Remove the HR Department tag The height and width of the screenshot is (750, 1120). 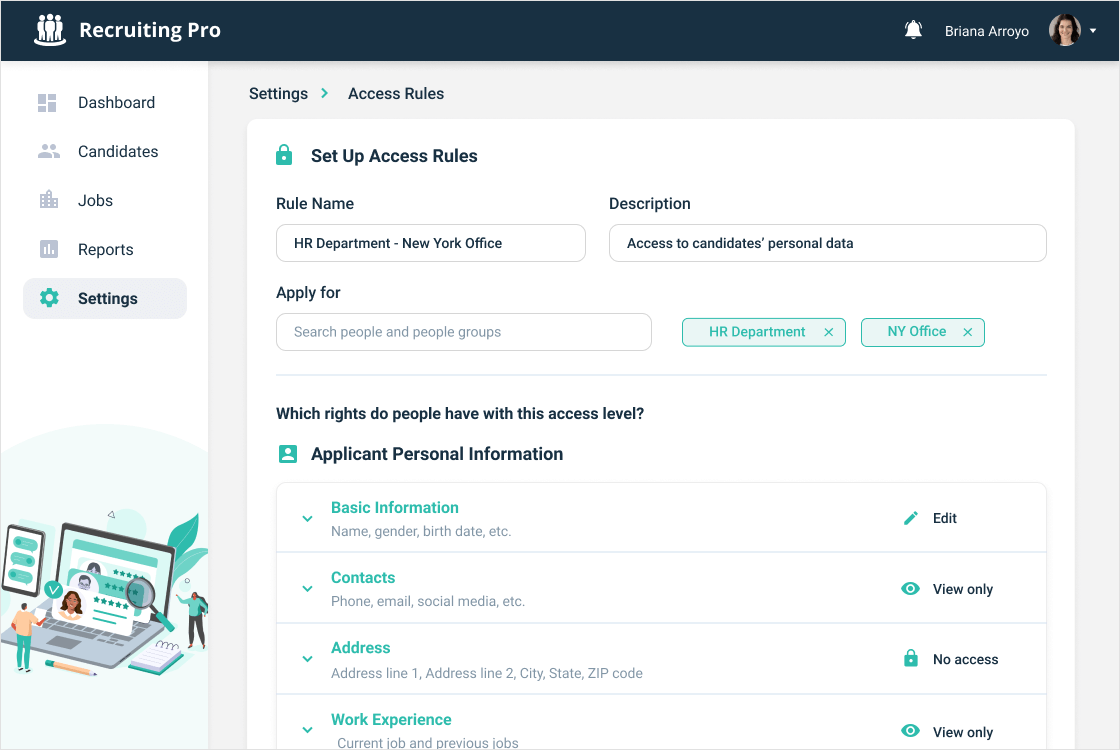pyautogui.click(x=828, y=333)
